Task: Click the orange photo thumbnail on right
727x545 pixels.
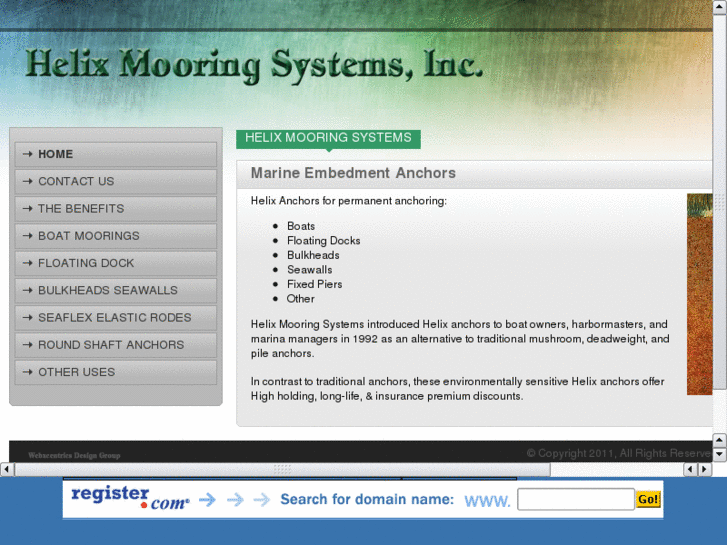Action: click(x=700, y=294)
